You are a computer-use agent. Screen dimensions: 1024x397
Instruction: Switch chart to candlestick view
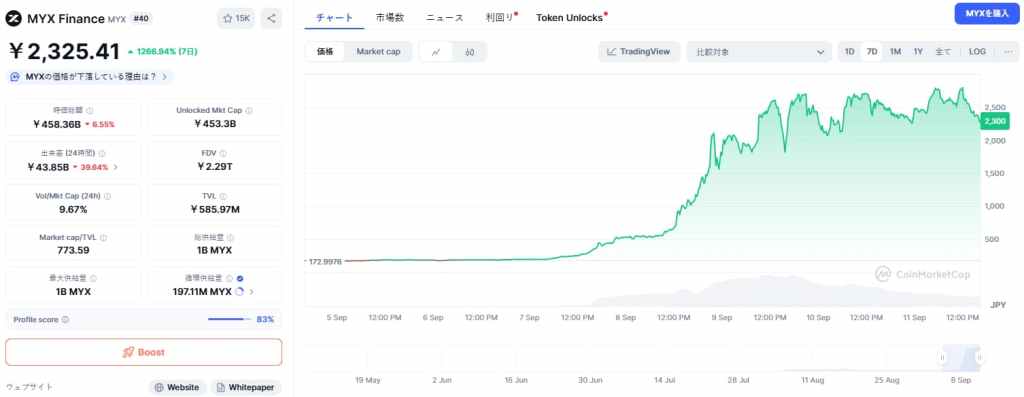click(x=470, y=52)
